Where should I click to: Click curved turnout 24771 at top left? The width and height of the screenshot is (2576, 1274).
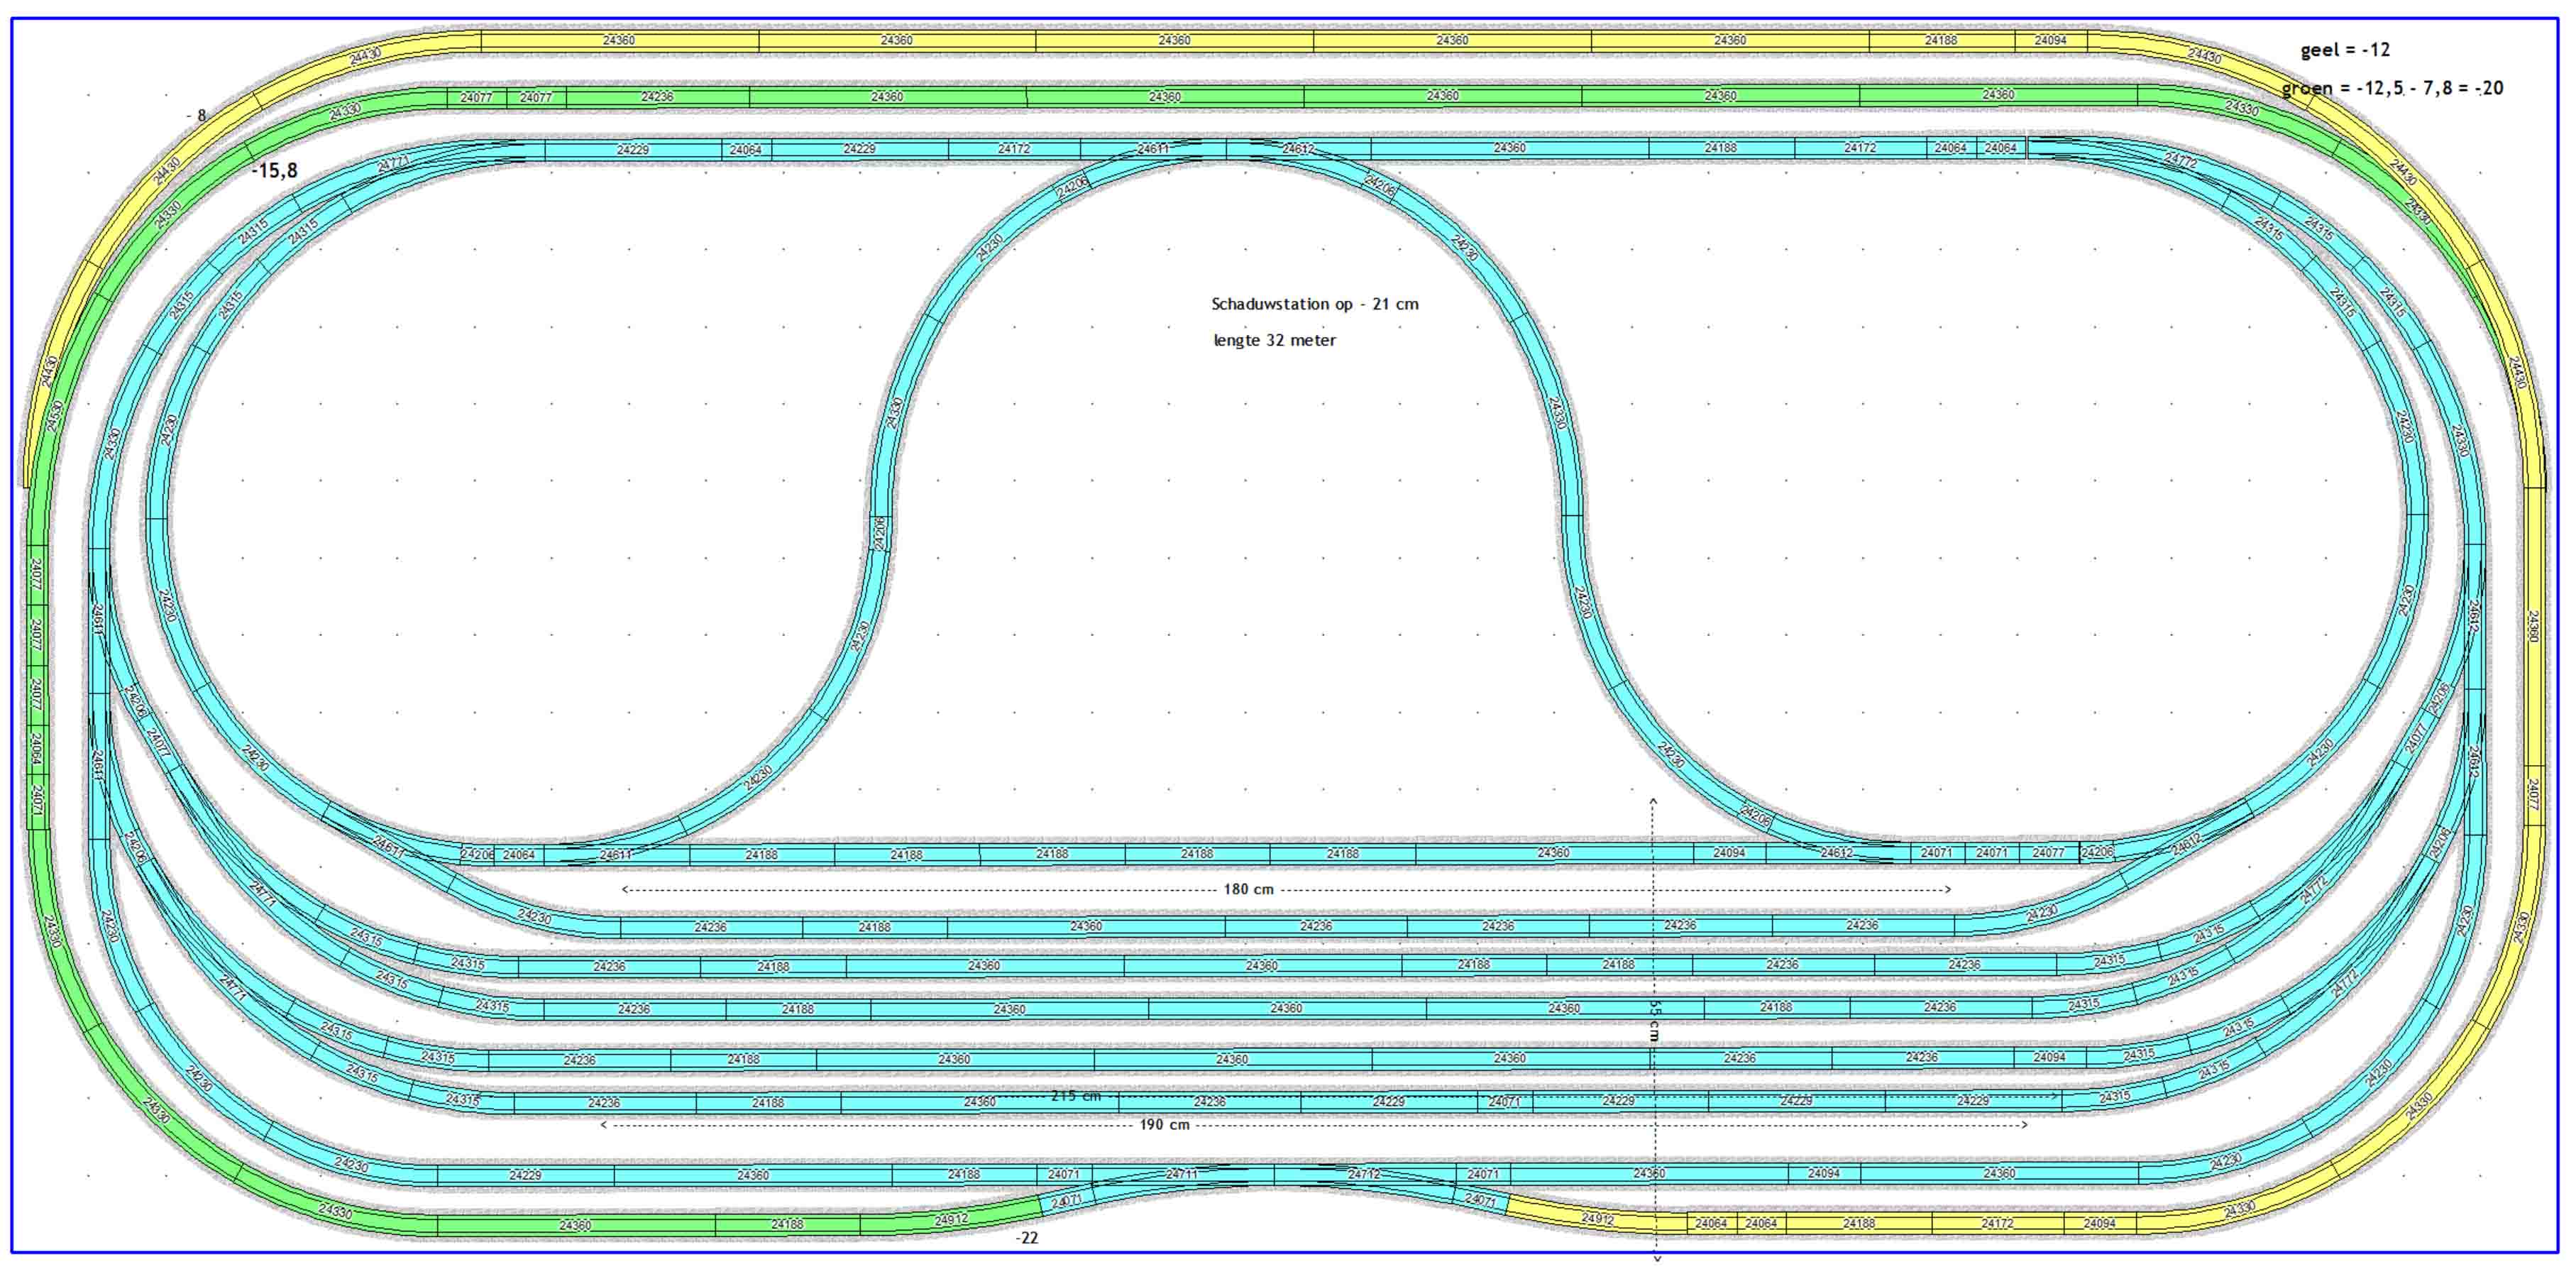point(395,164)
